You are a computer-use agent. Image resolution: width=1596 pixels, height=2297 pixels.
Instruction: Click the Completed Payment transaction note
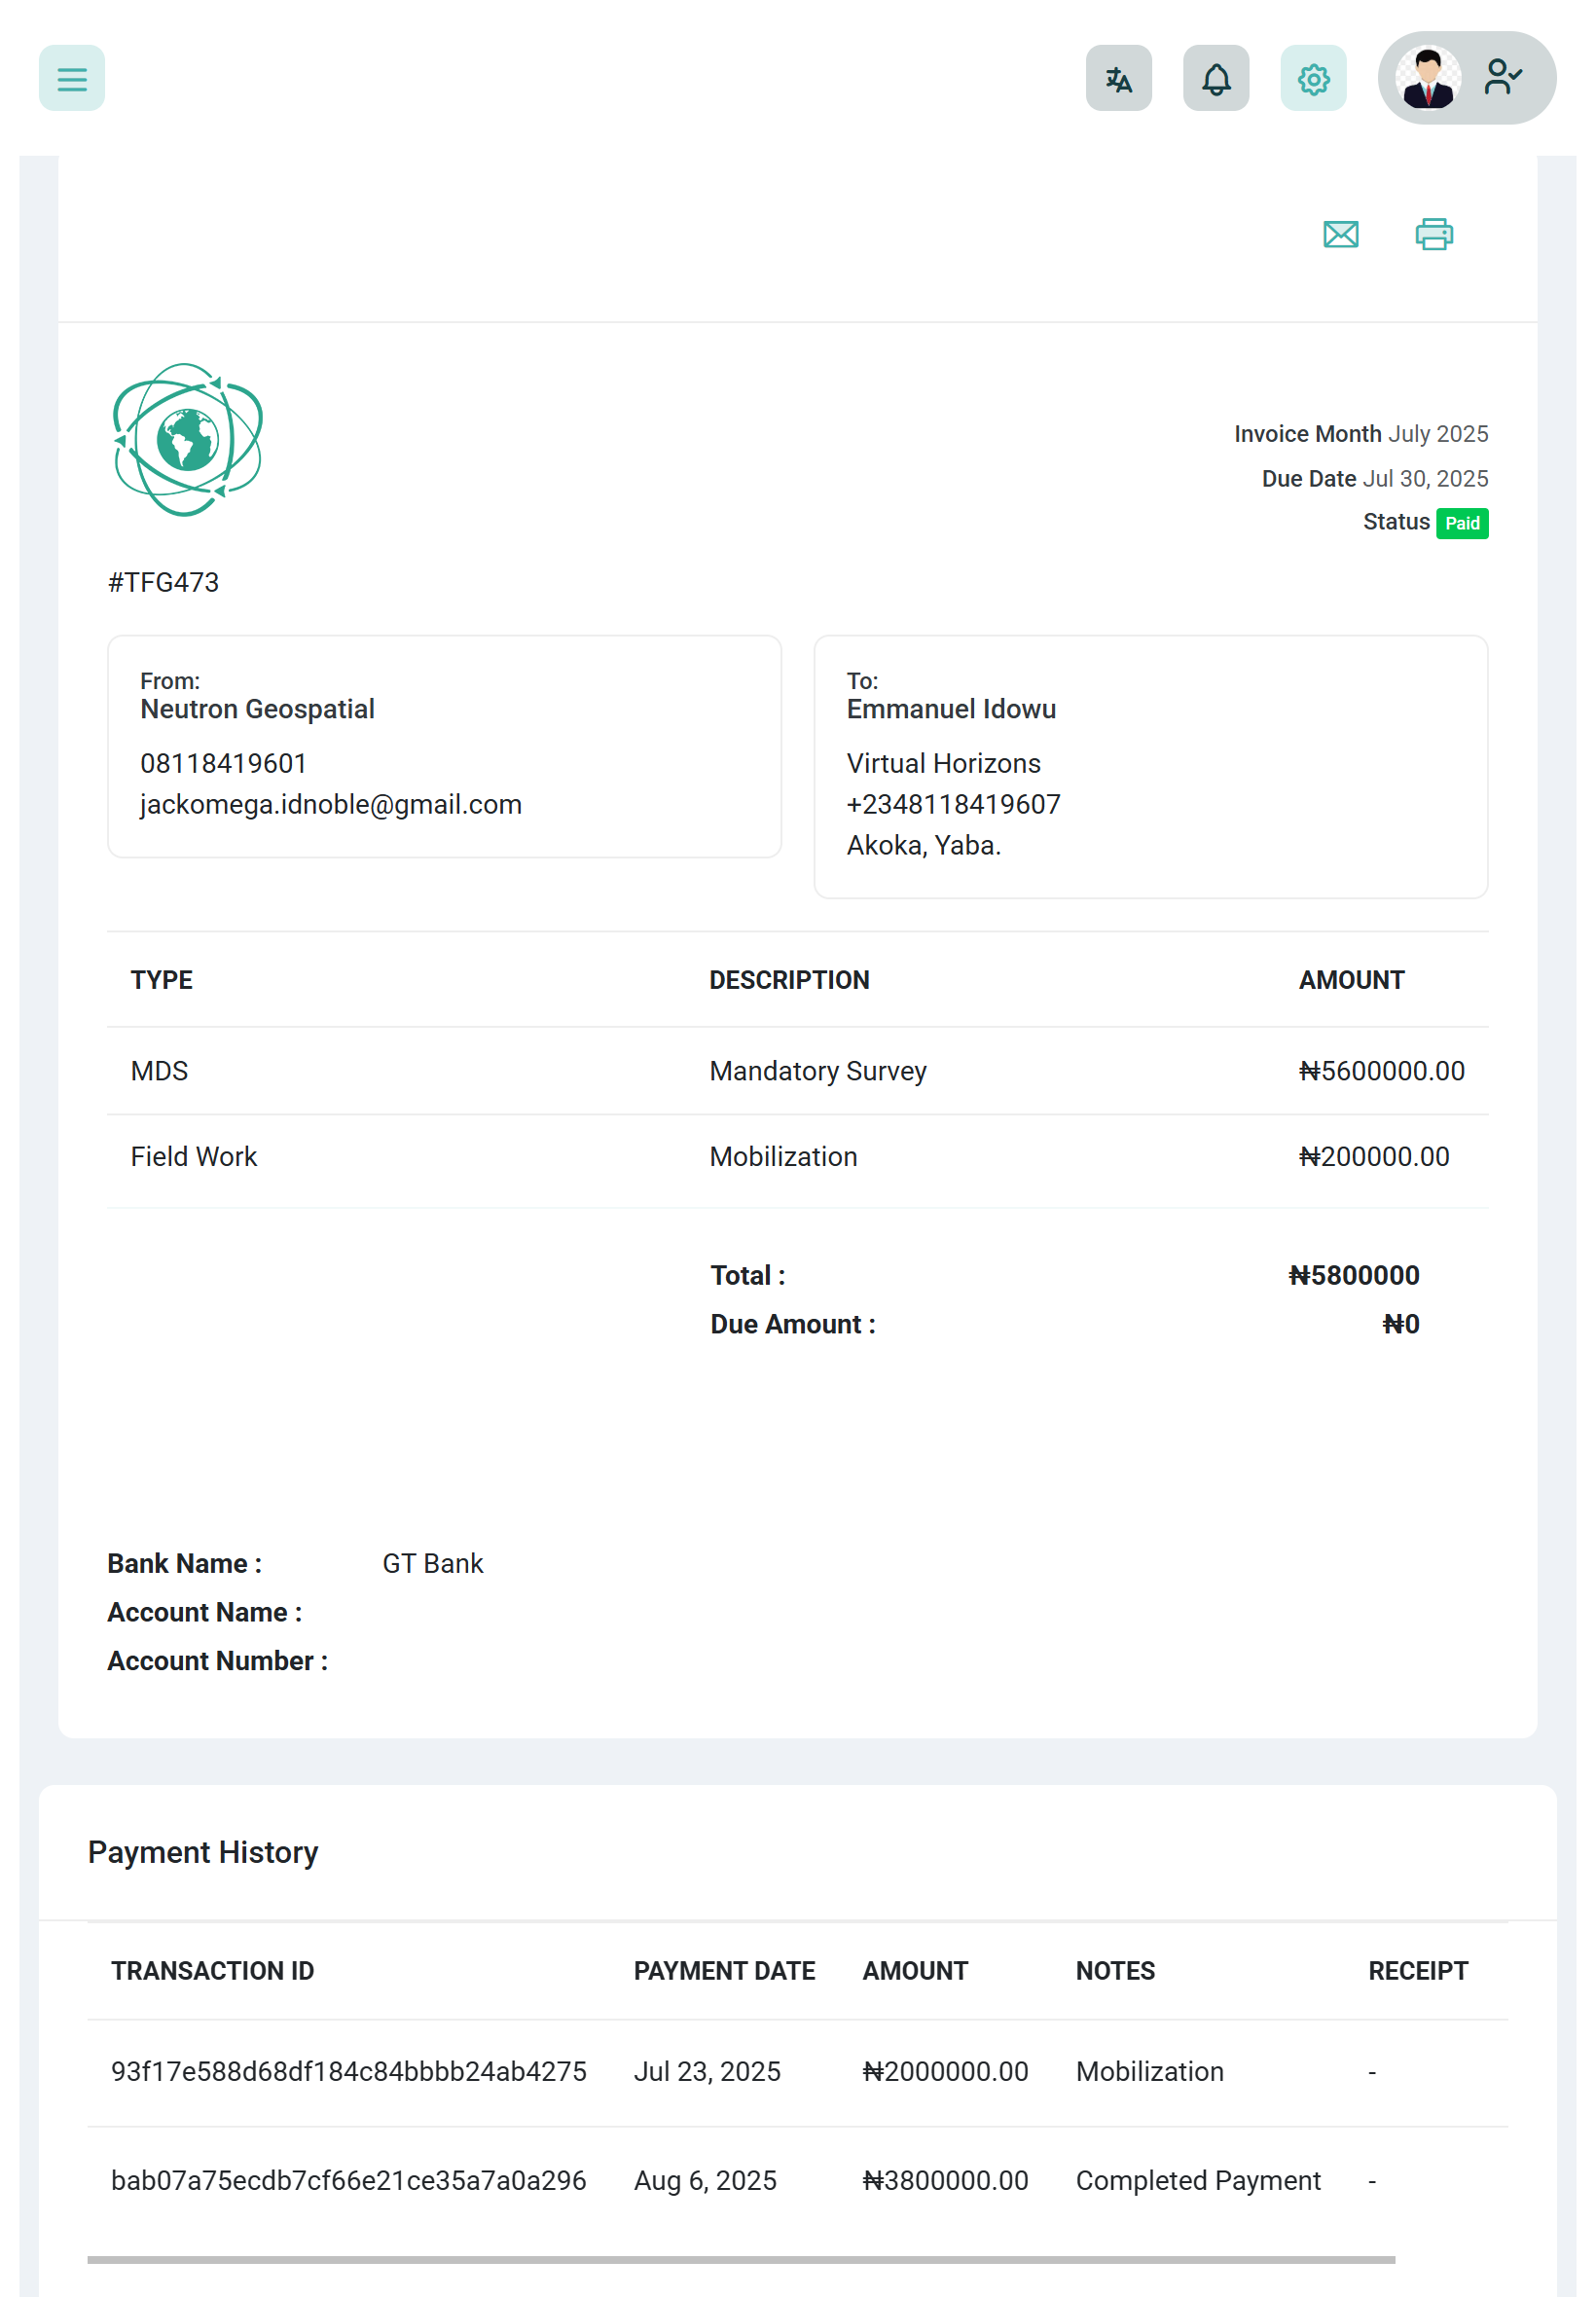coord(1197,2180)
